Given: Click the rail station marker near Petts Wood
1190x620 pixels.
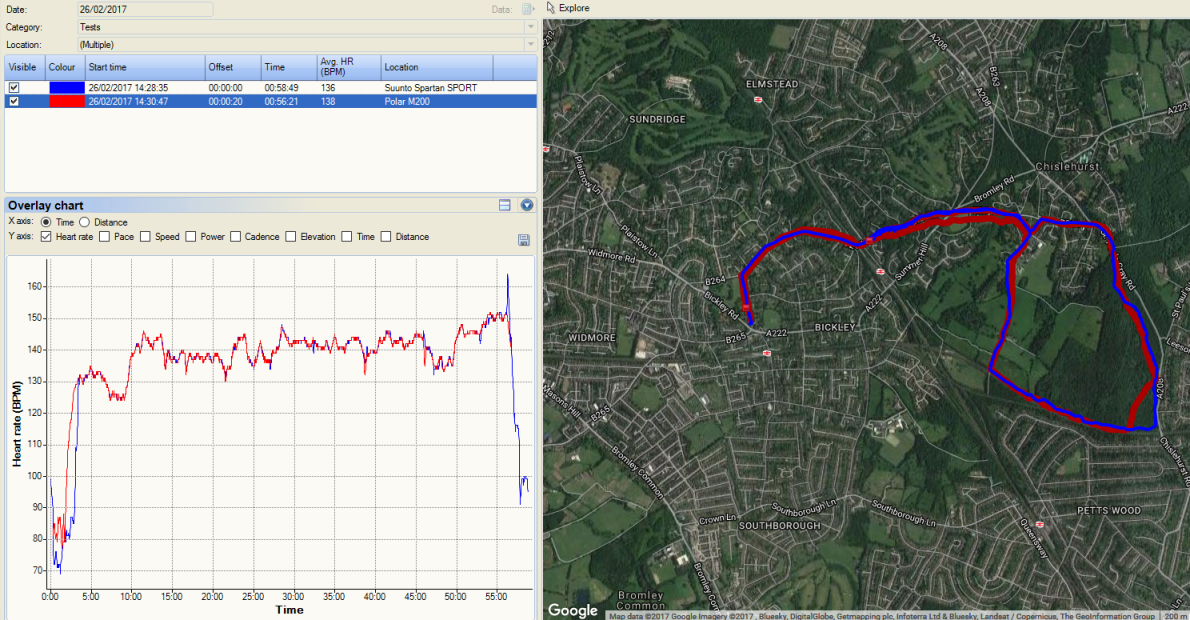Looking at the screenshot, I should tap(1039, 524).
